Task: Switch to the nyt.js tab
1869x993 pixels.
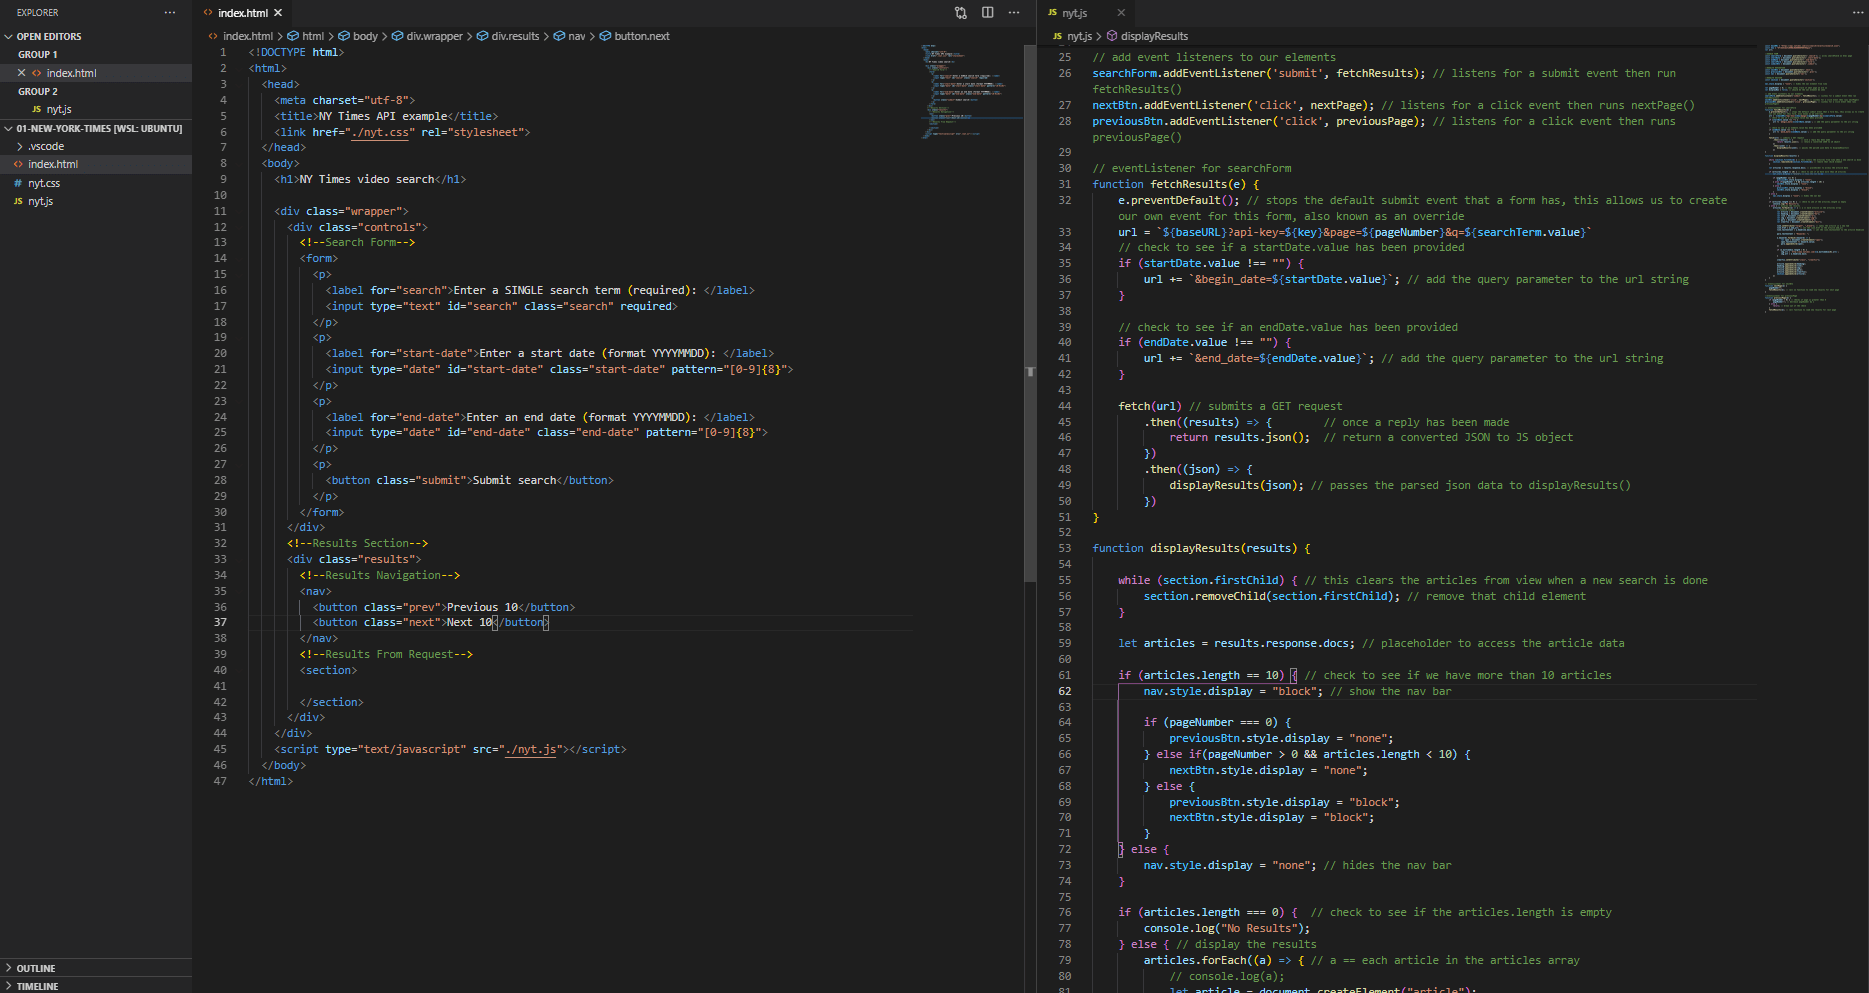Action: (1075, 13)
